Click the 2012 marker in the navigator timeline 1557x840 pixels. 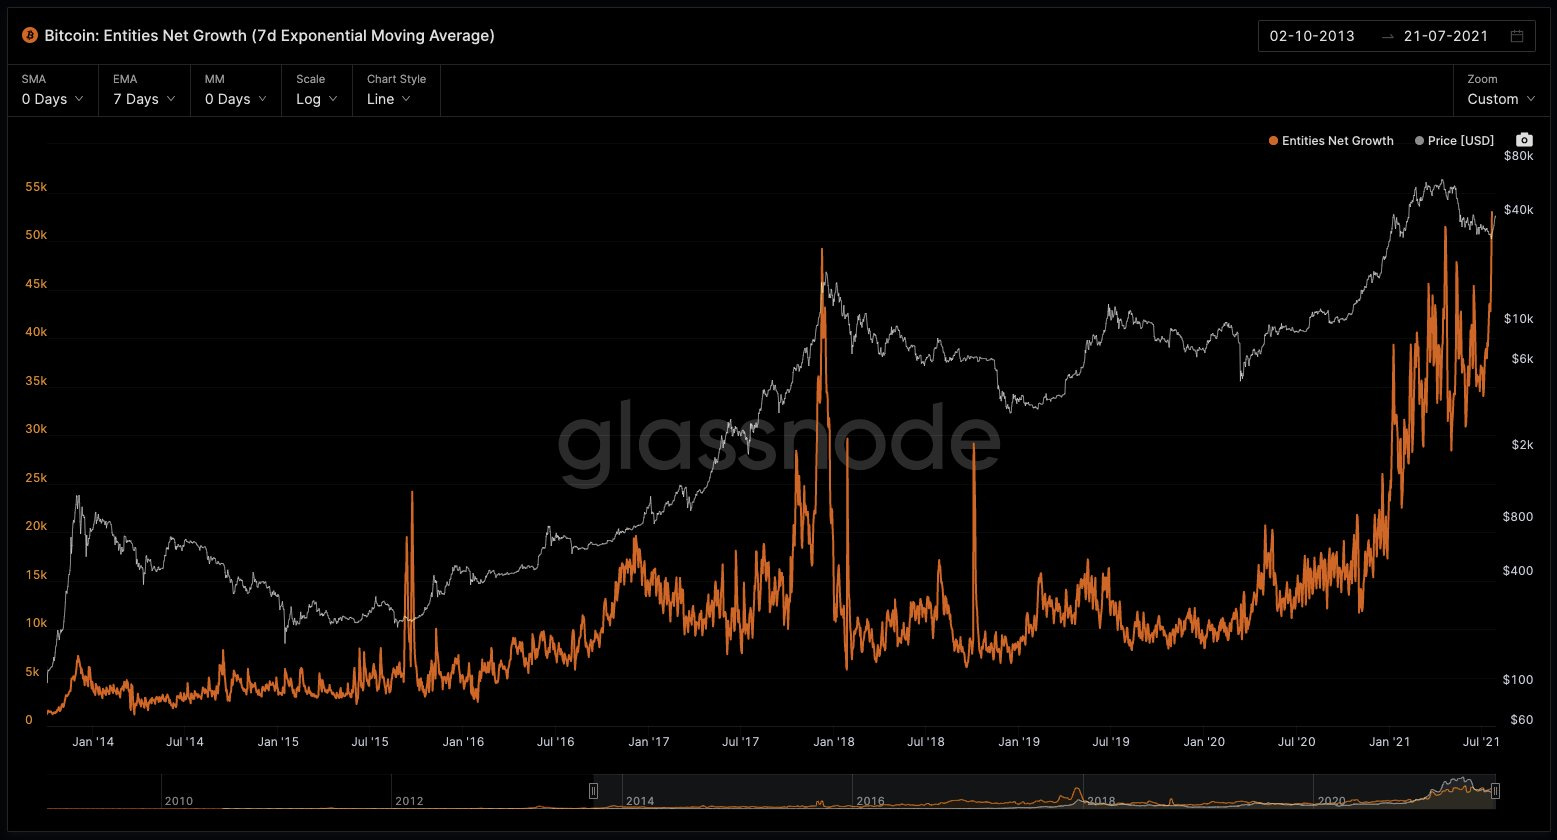point(409,802)
